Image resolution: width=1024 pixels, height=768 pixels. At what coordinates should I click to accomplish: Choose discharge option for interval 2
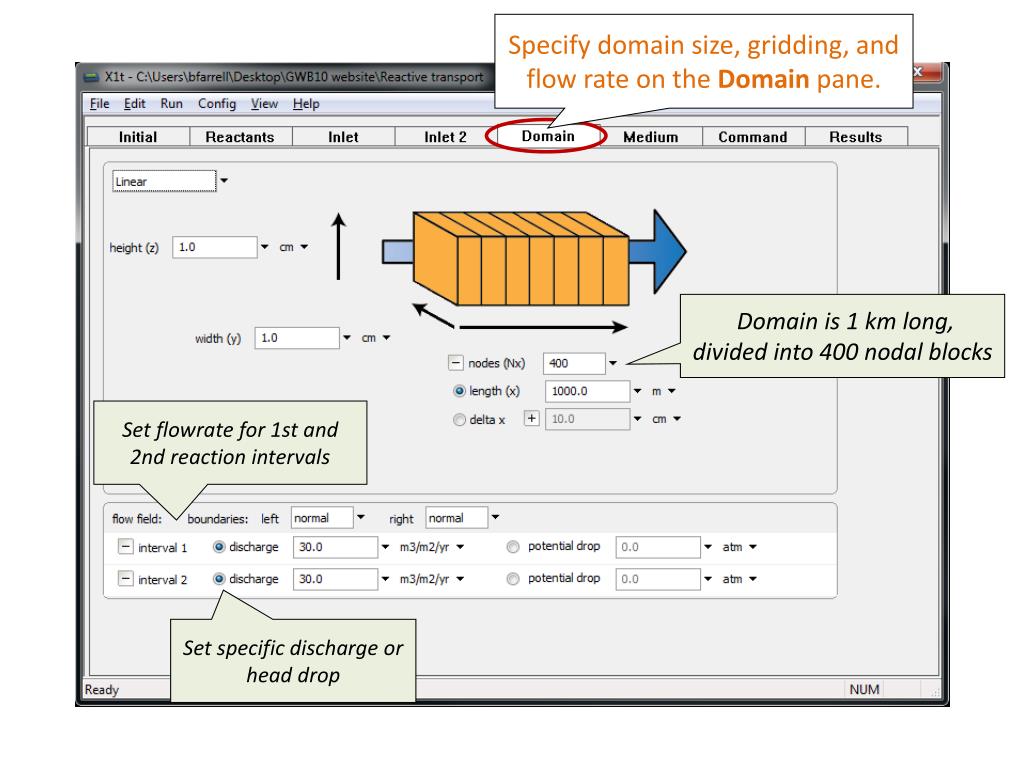[218, 578]
